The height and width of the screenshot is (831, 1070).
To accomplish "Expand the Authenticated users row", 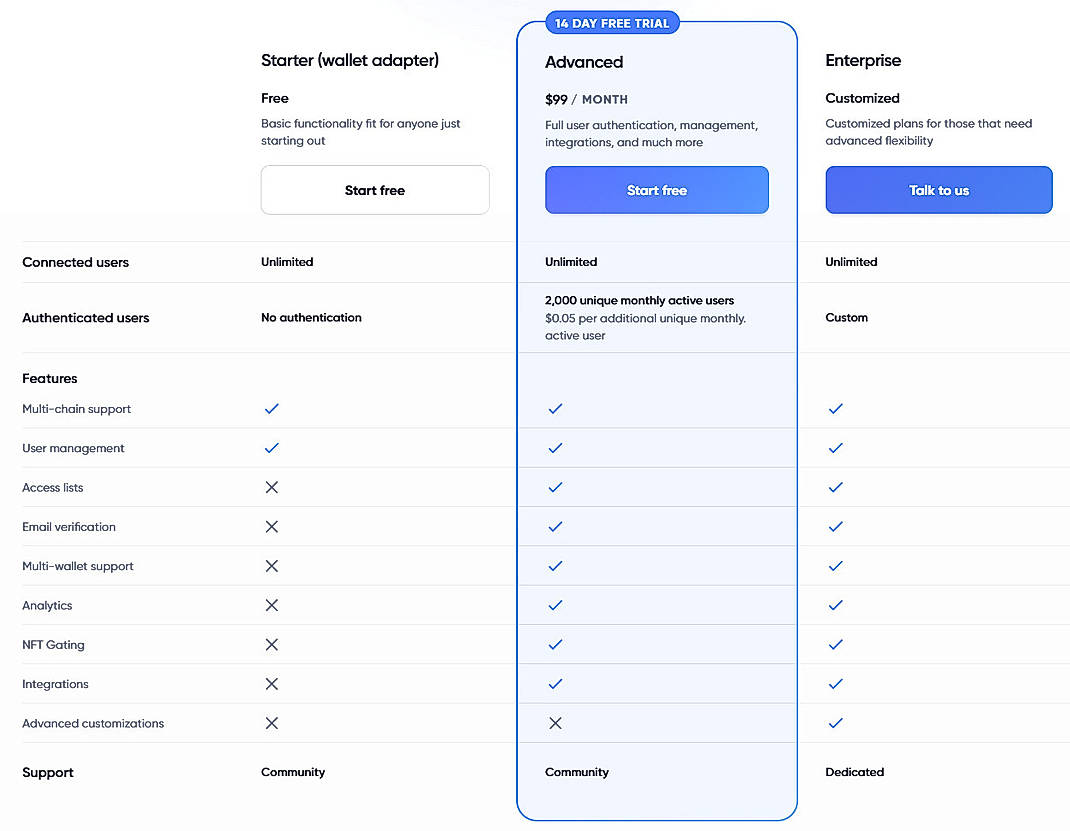I will pyautogui.click(x=85, y=317).
